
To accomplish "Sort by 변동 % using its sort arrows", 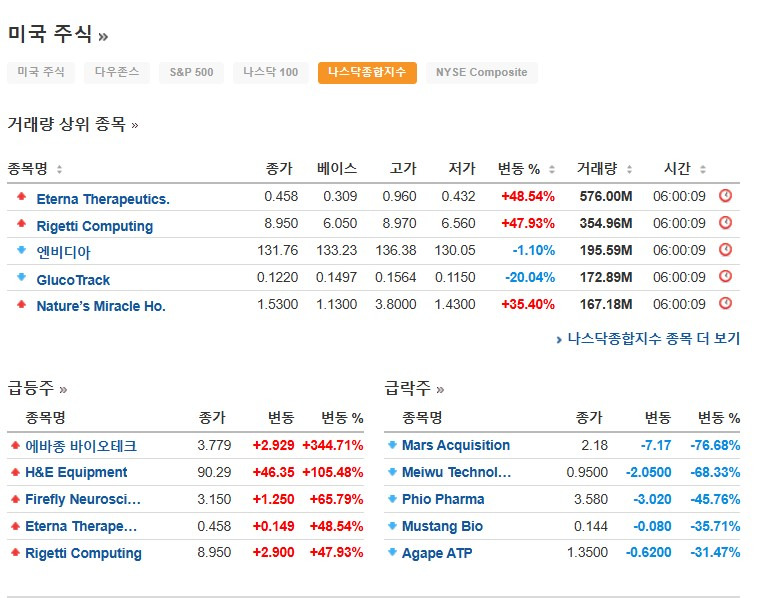I will 552,169.
